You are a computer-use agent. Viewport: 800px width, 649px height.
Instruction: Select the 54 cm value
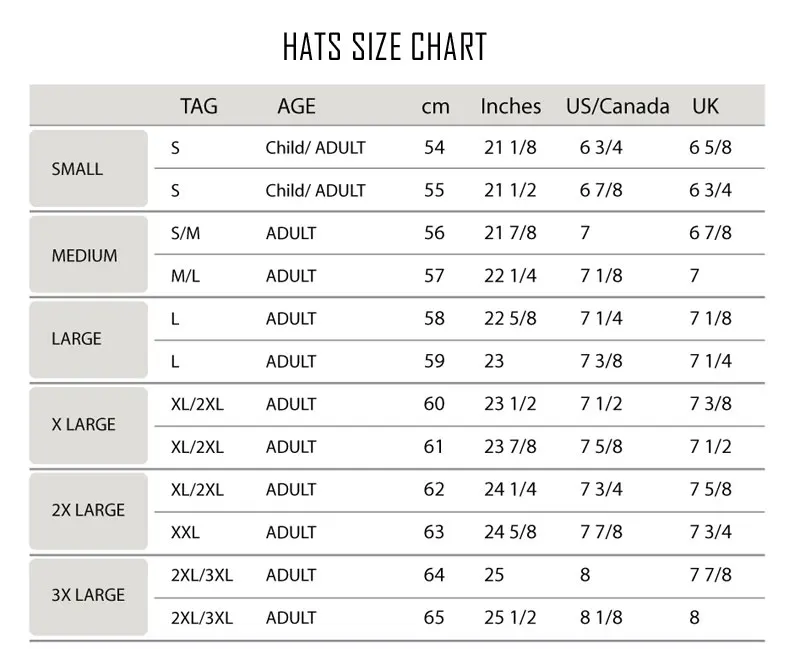coord(434,148)
